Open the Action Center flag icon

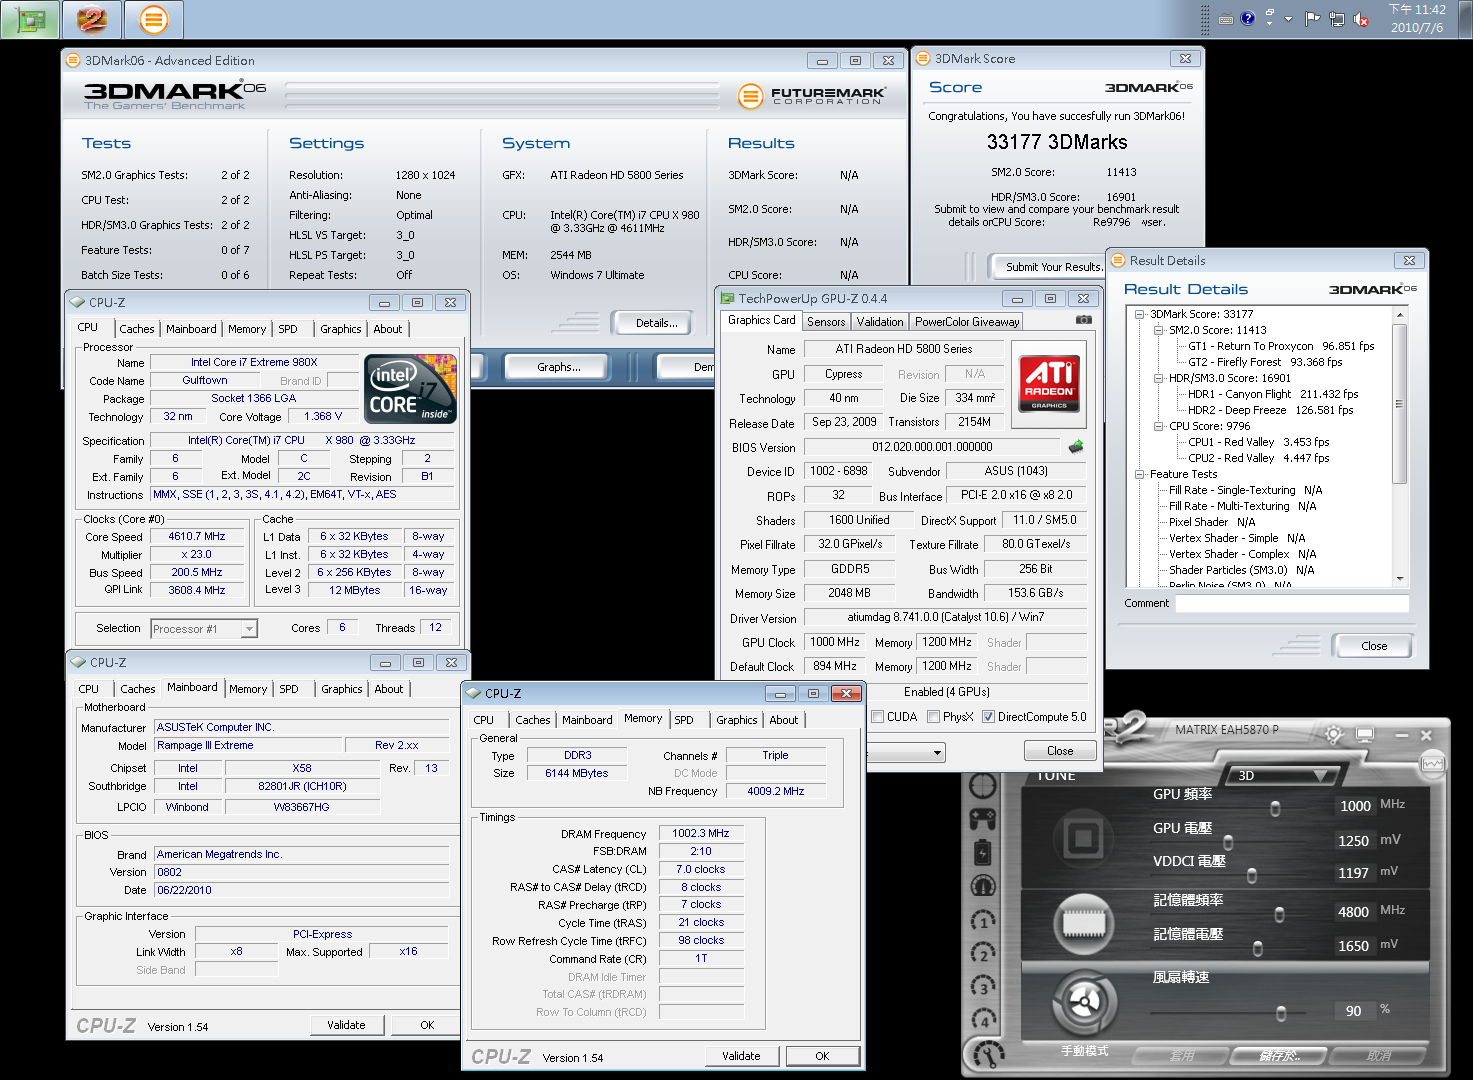(1313, 19)
